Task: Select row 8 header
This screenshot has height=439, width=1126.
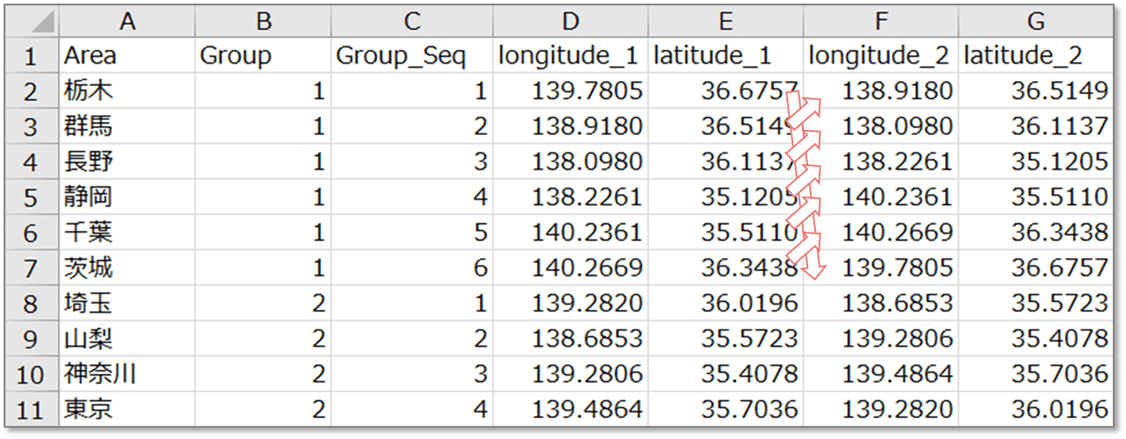Action: (34, 303)
